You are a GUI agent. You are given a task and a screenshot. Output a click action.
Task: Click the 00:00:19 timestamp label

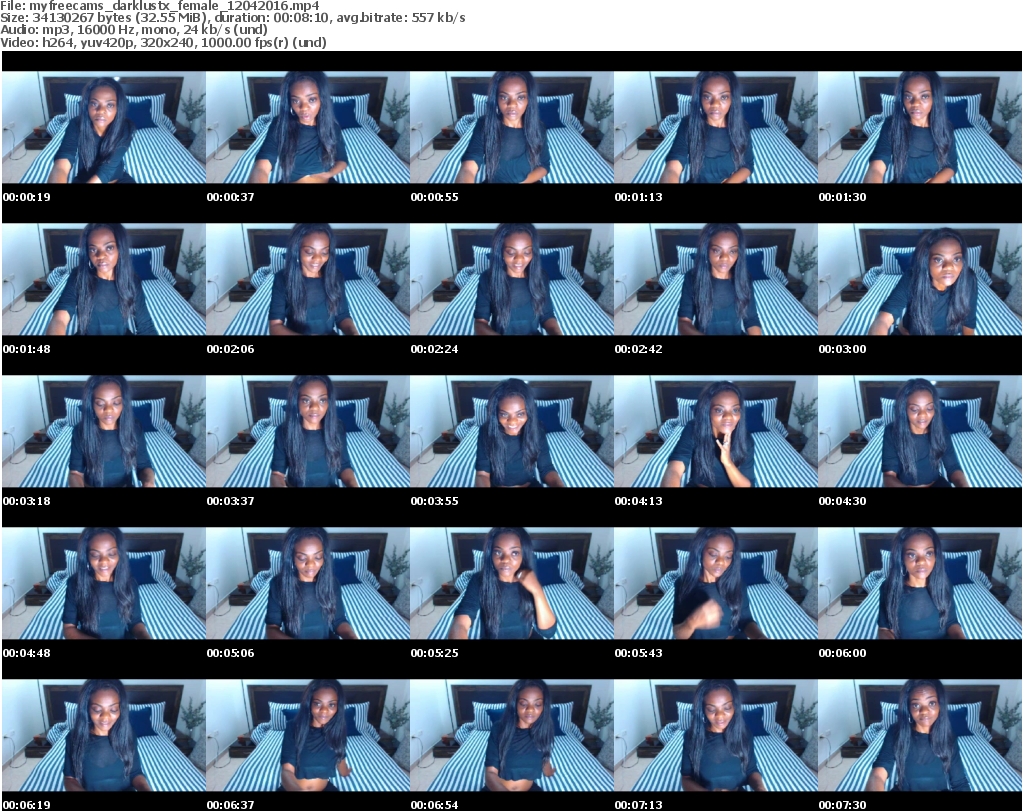point(27,197)
